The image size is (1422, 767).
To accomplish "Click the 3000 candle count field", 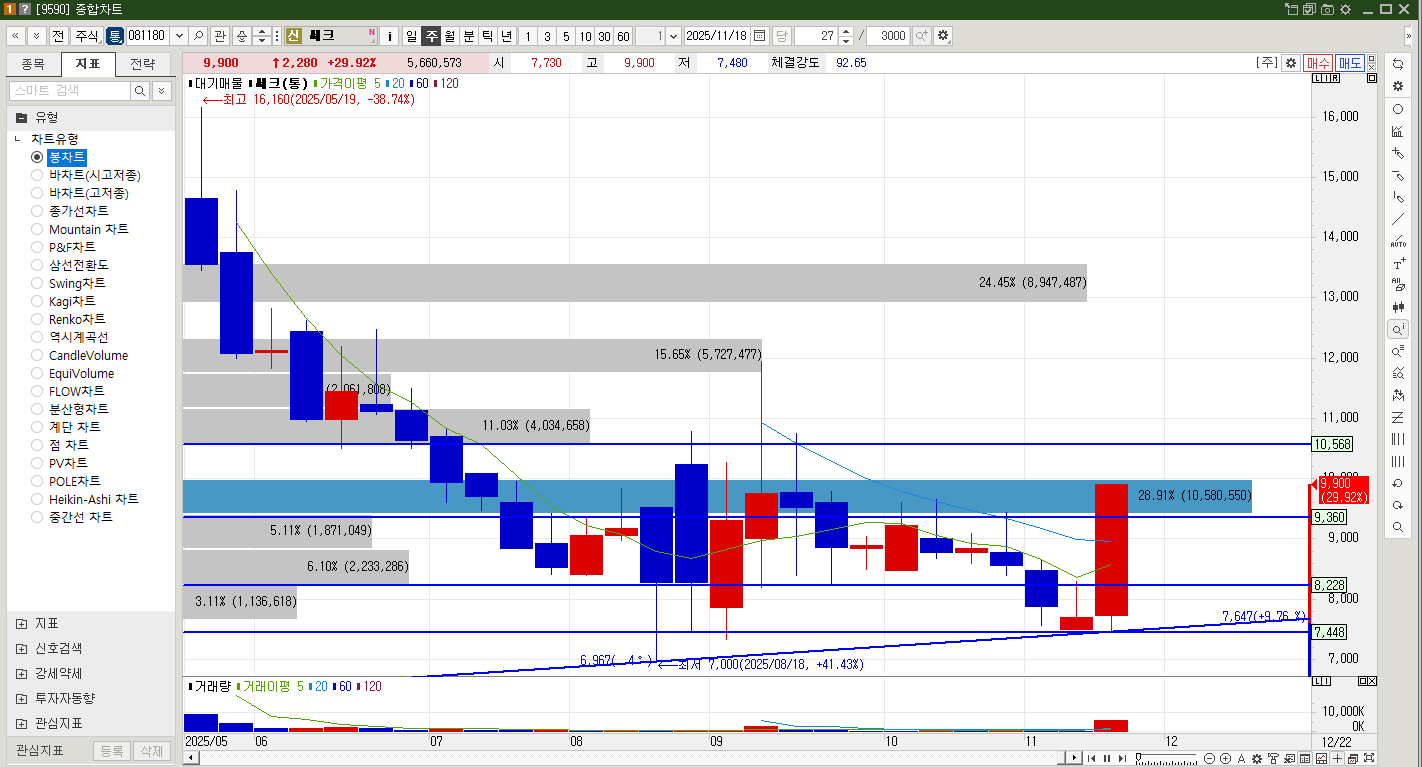I will 888,36.
